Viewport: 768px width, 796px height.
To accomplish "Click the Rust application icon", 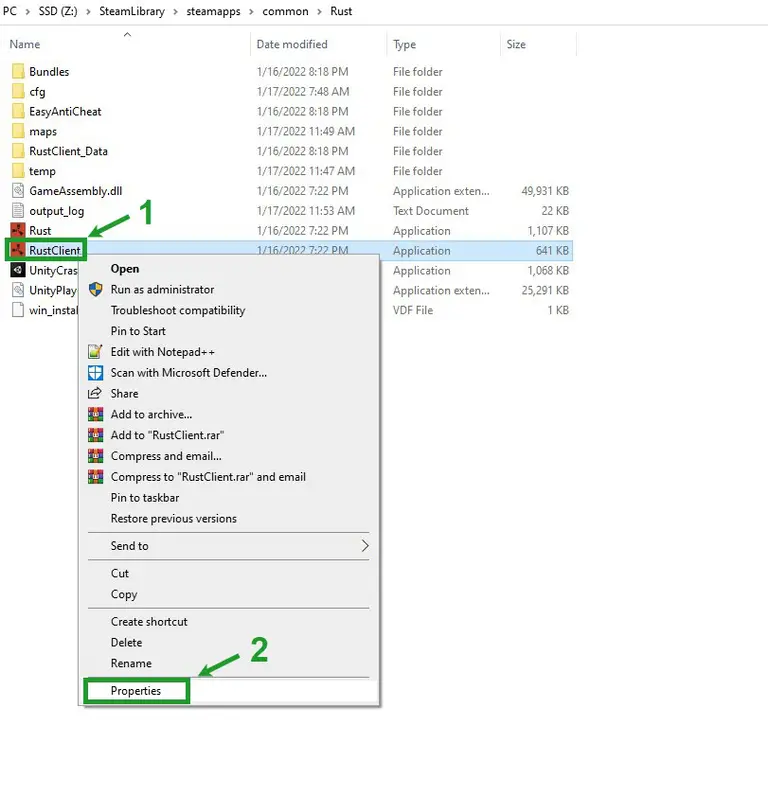I will (x=18, y=230).
